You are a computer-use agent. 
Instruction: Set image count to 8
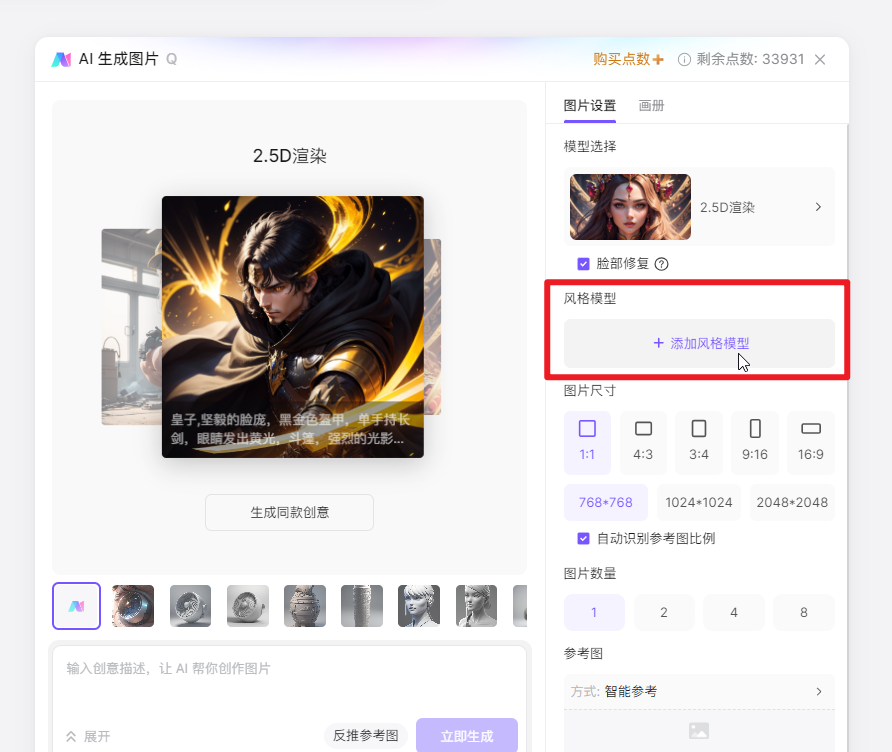click(x=804, y=612)
